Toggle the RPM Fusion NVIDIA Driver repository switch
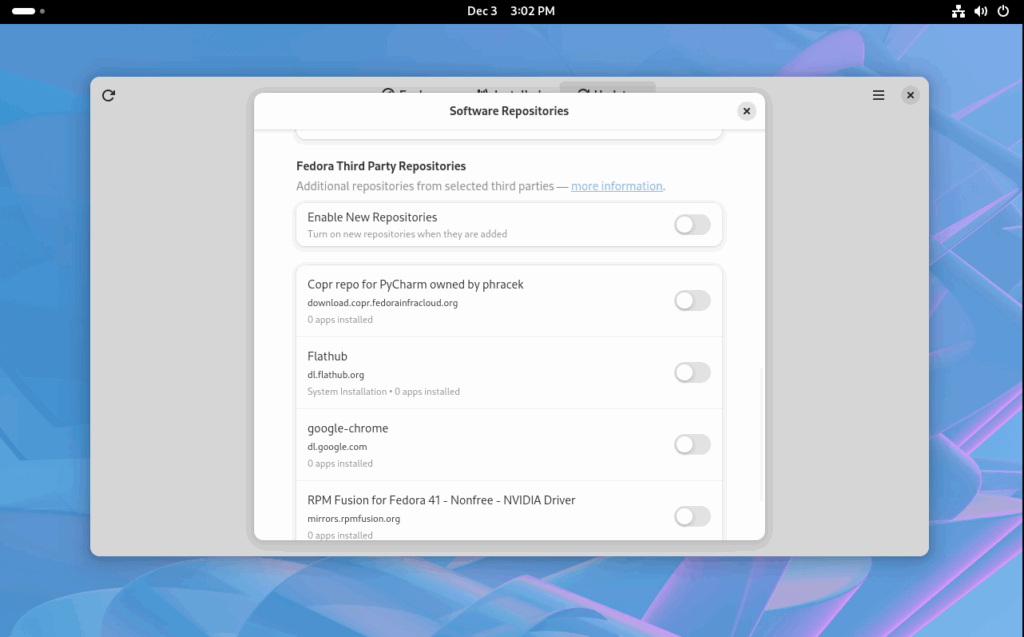The width and height of the screenshot is (1024, 637). (692, 516)
